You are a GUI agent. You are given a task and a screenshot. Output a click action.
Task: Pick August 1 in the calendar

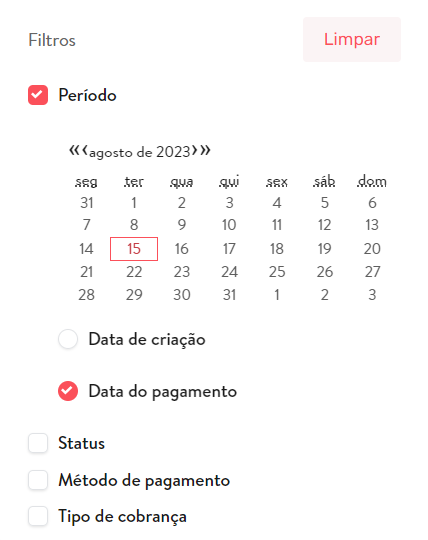coord(134,202)
